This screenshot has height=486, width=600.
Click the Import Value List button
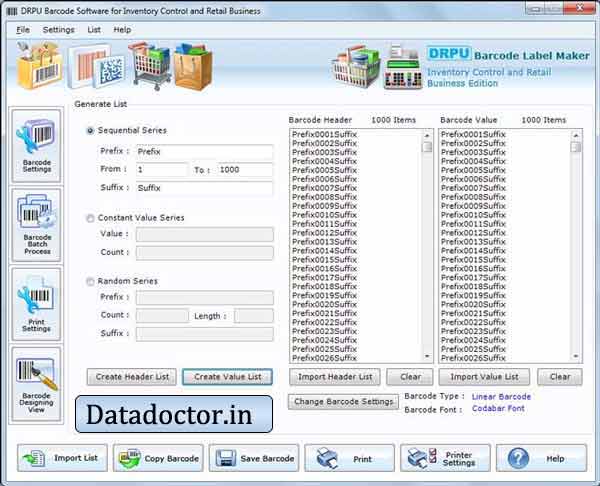point(484,377)
